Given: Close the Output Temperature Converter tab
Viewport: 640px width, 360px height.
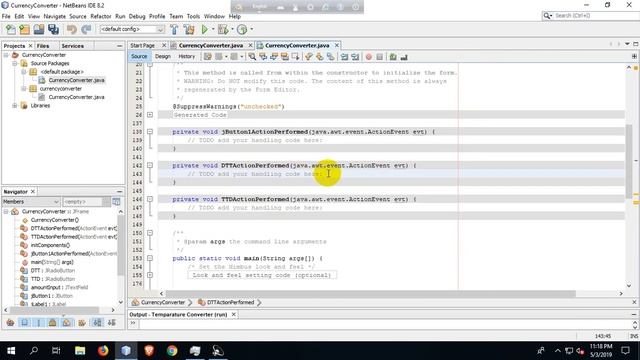Looking at the screenshot, I should coord(233,314).
